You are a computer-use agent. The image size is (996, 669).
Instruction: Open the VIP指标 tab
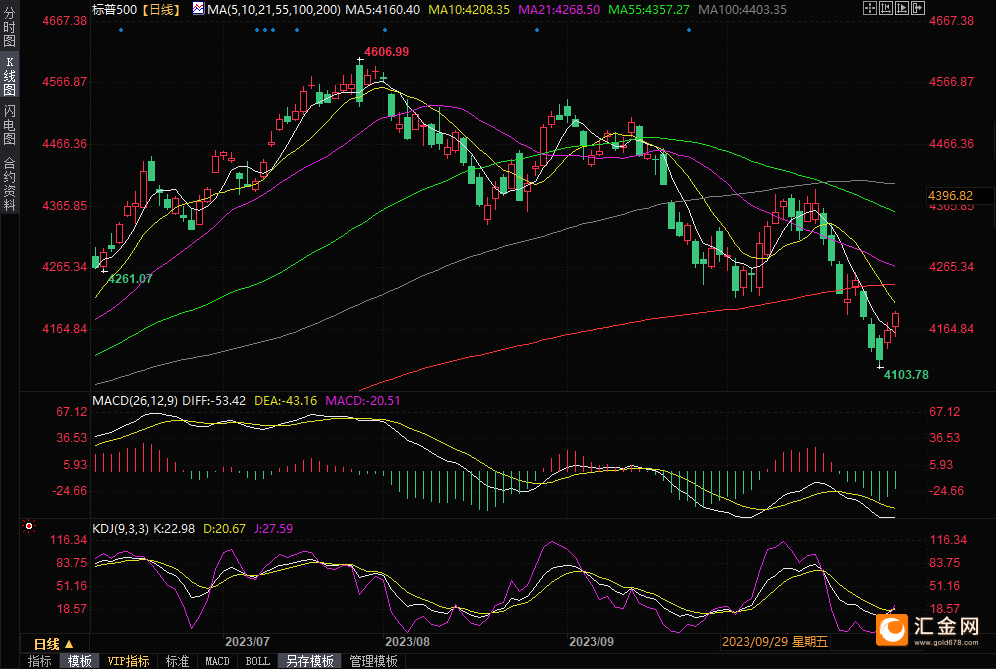pos(129,661)
